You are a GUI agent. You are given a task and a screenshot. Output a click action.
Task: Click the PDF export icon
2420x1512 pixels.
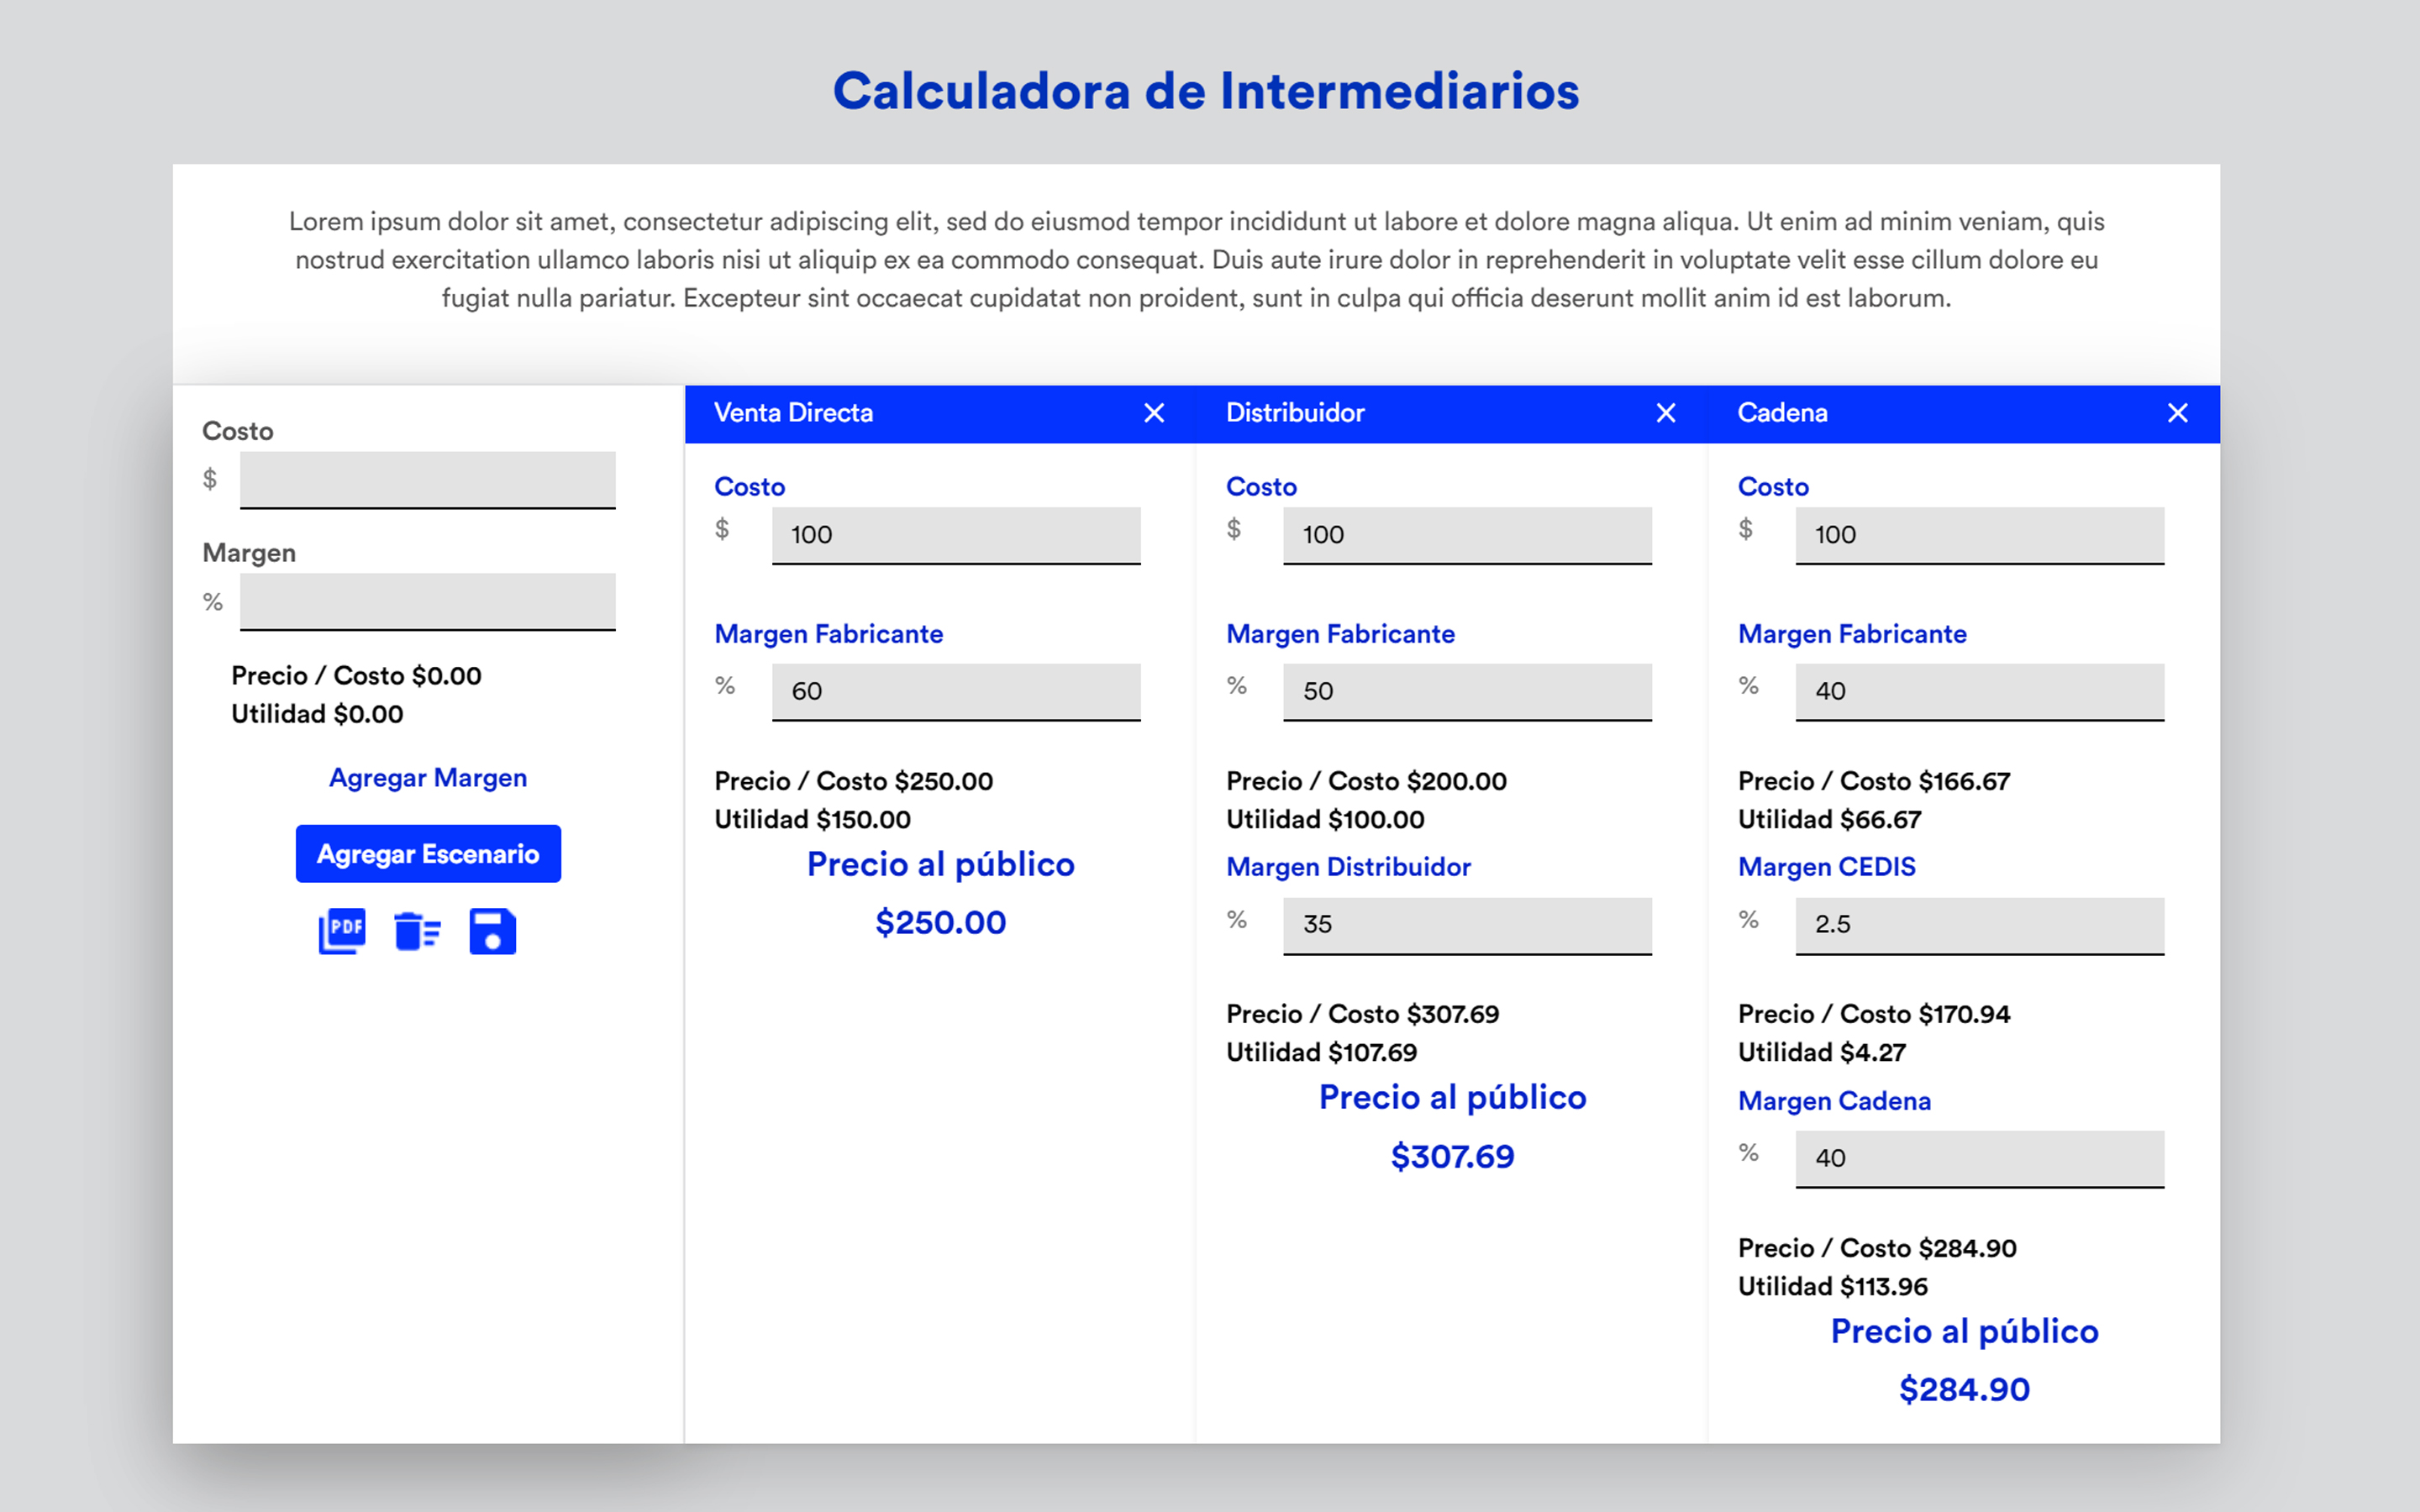(342, 931)
